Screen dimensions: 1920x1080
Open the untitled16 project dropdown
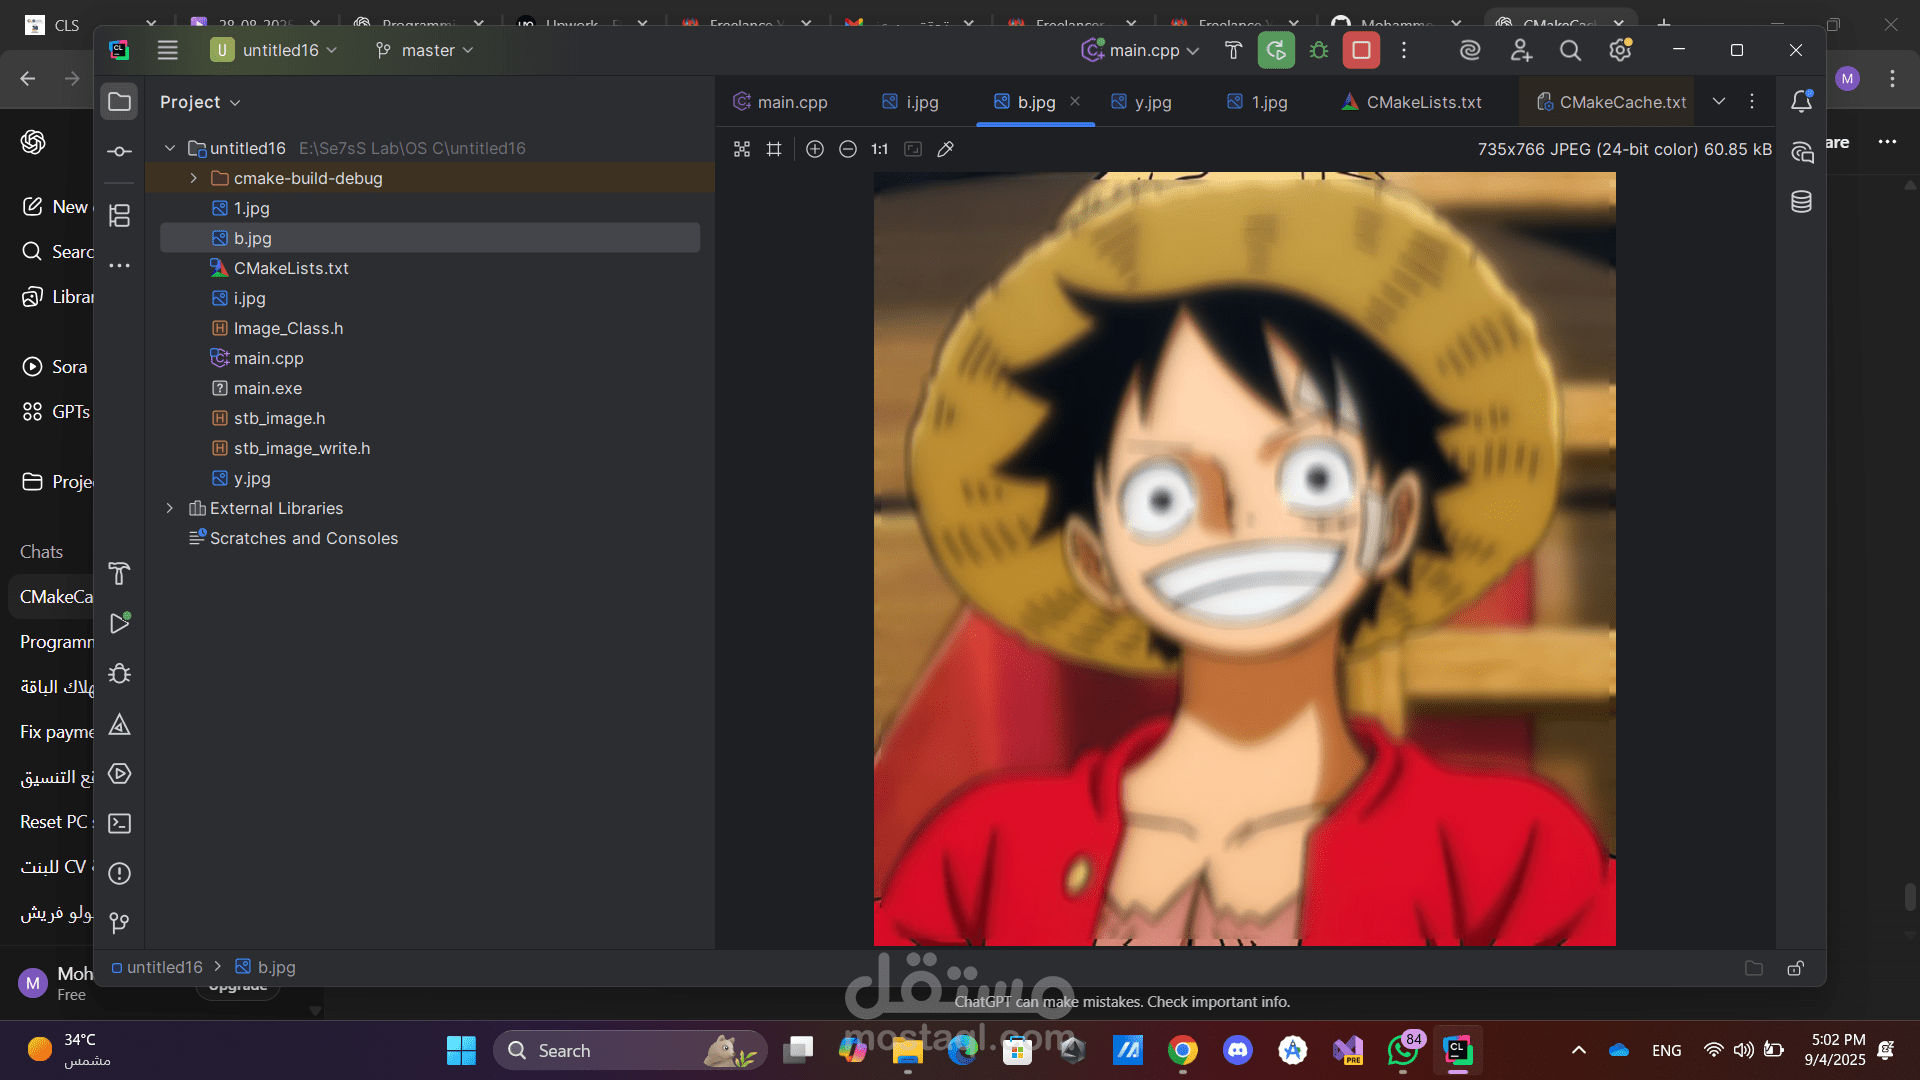click(274, 50)
